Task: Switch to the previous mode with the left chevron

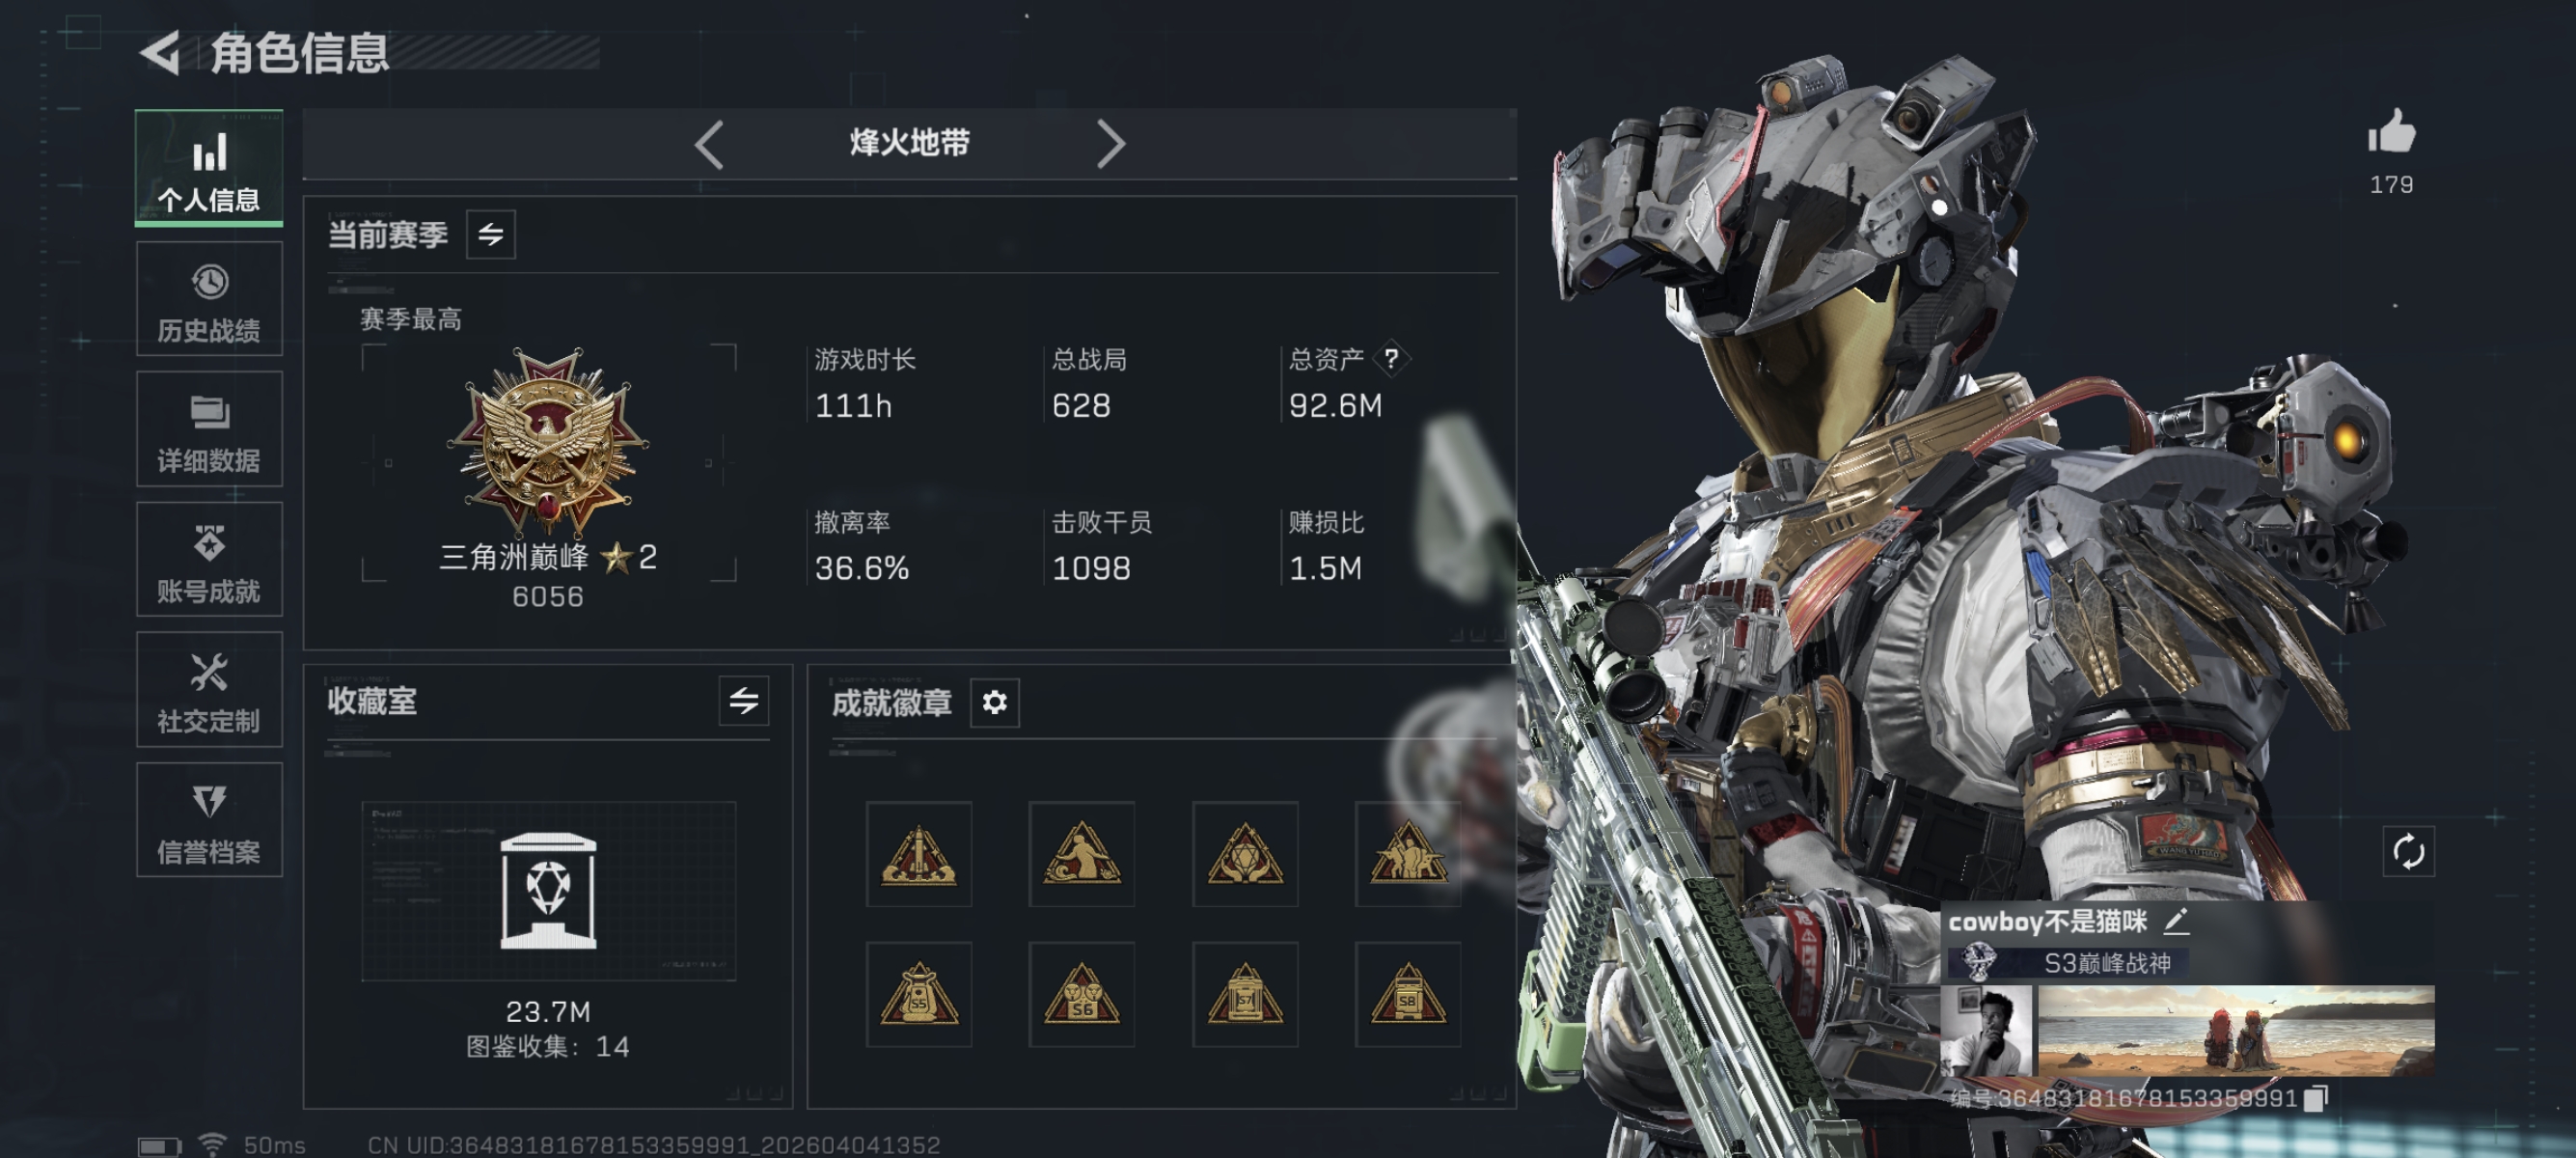Action: 709,144
